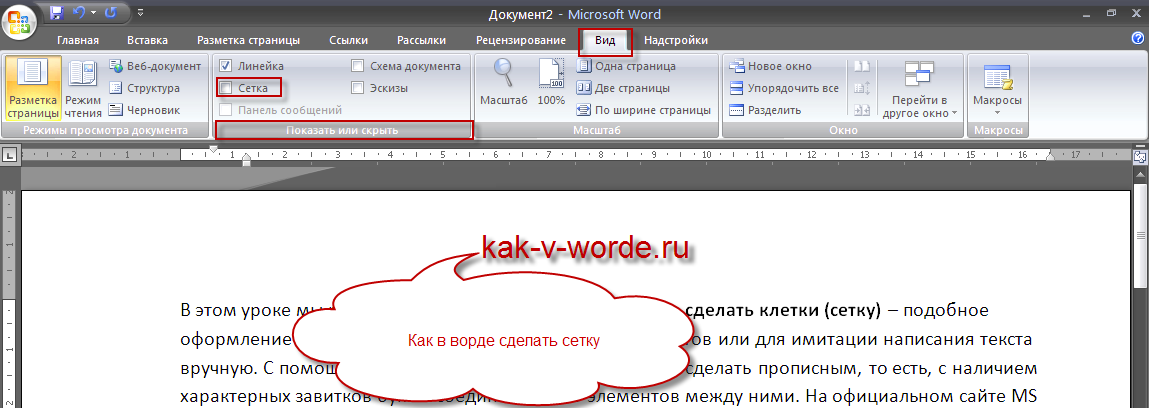Redo action in Quick Access toolbar
The height and width of the screenshot is (408, 1149).
click(x=111, y=12)
